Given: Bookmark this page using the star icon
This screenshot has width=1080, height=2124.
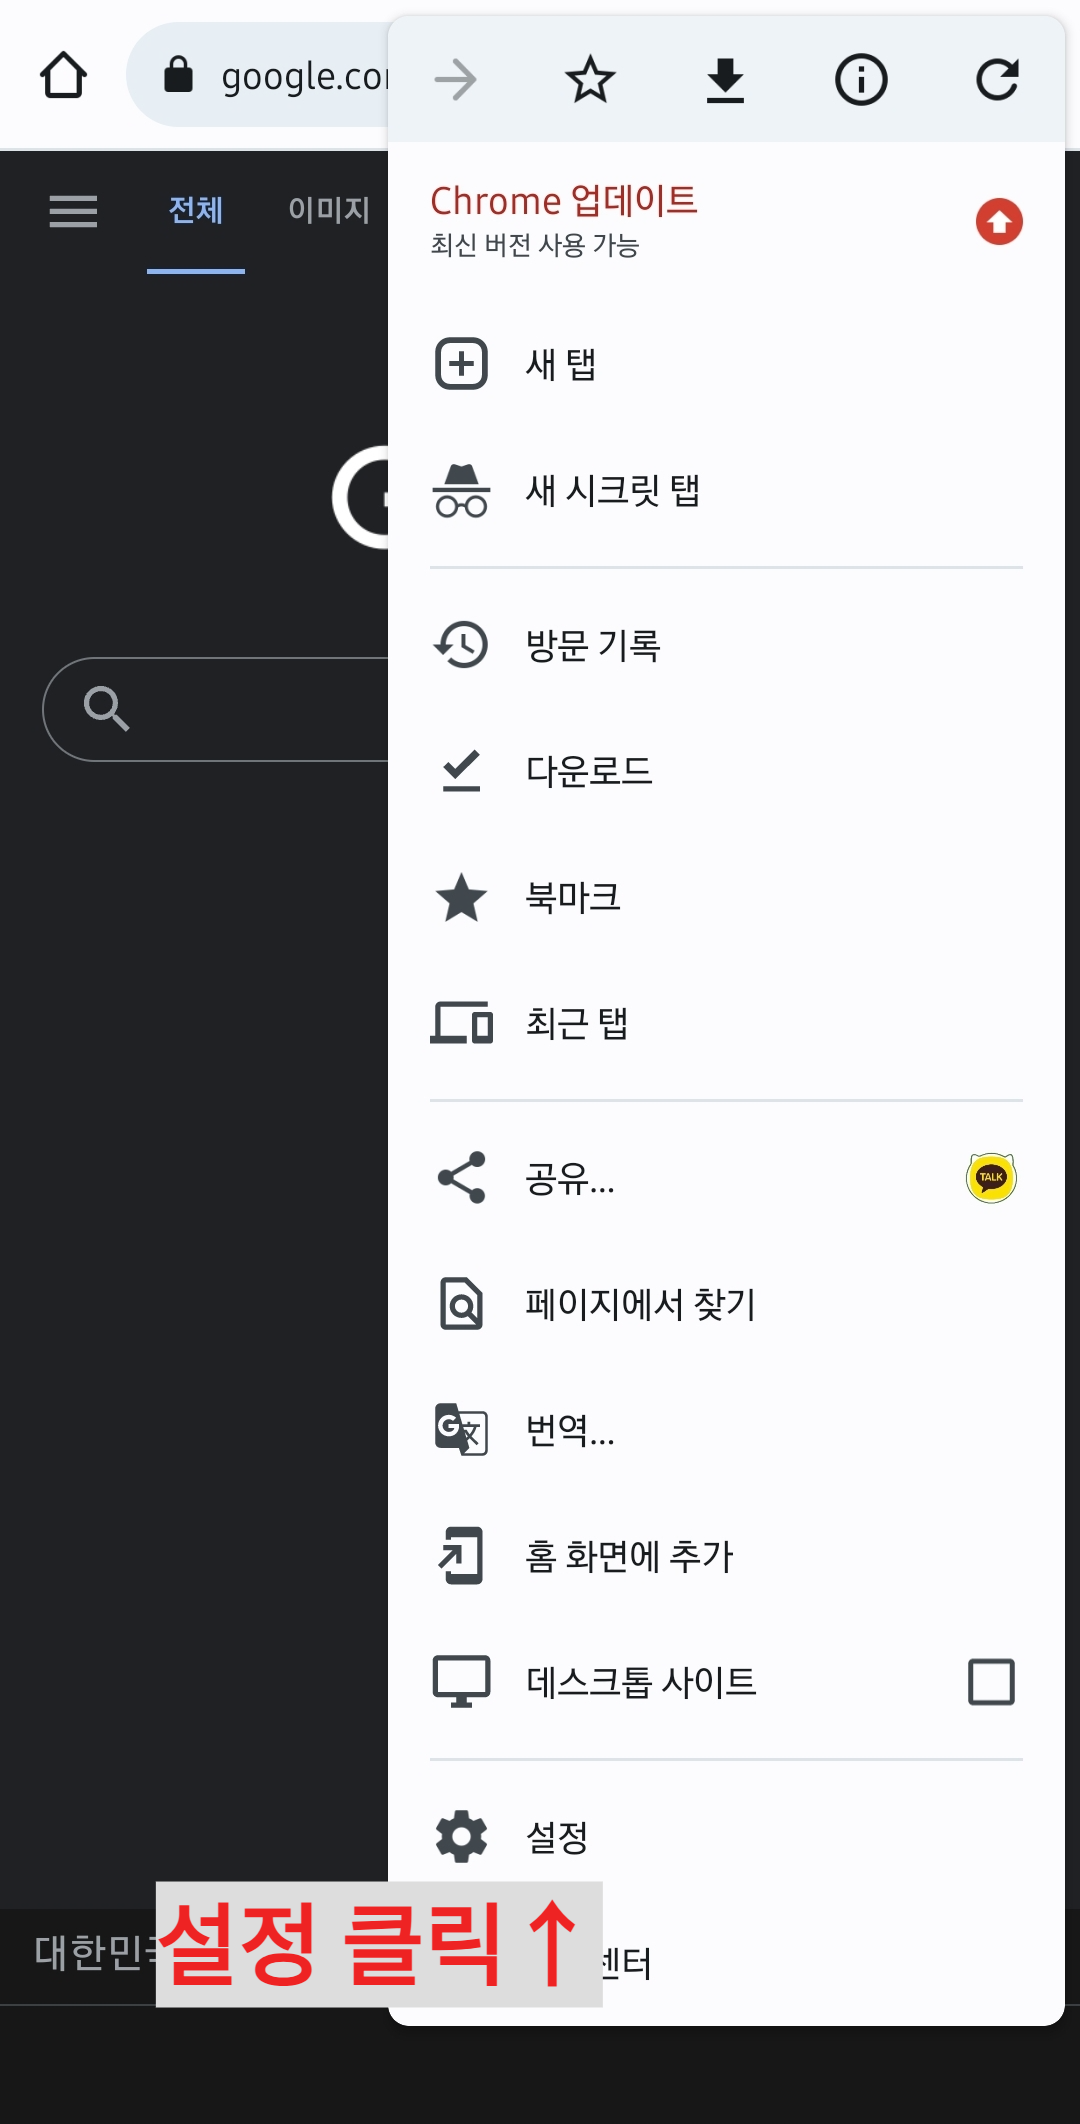Looking at the screenshot, I should tap(590, 80).
